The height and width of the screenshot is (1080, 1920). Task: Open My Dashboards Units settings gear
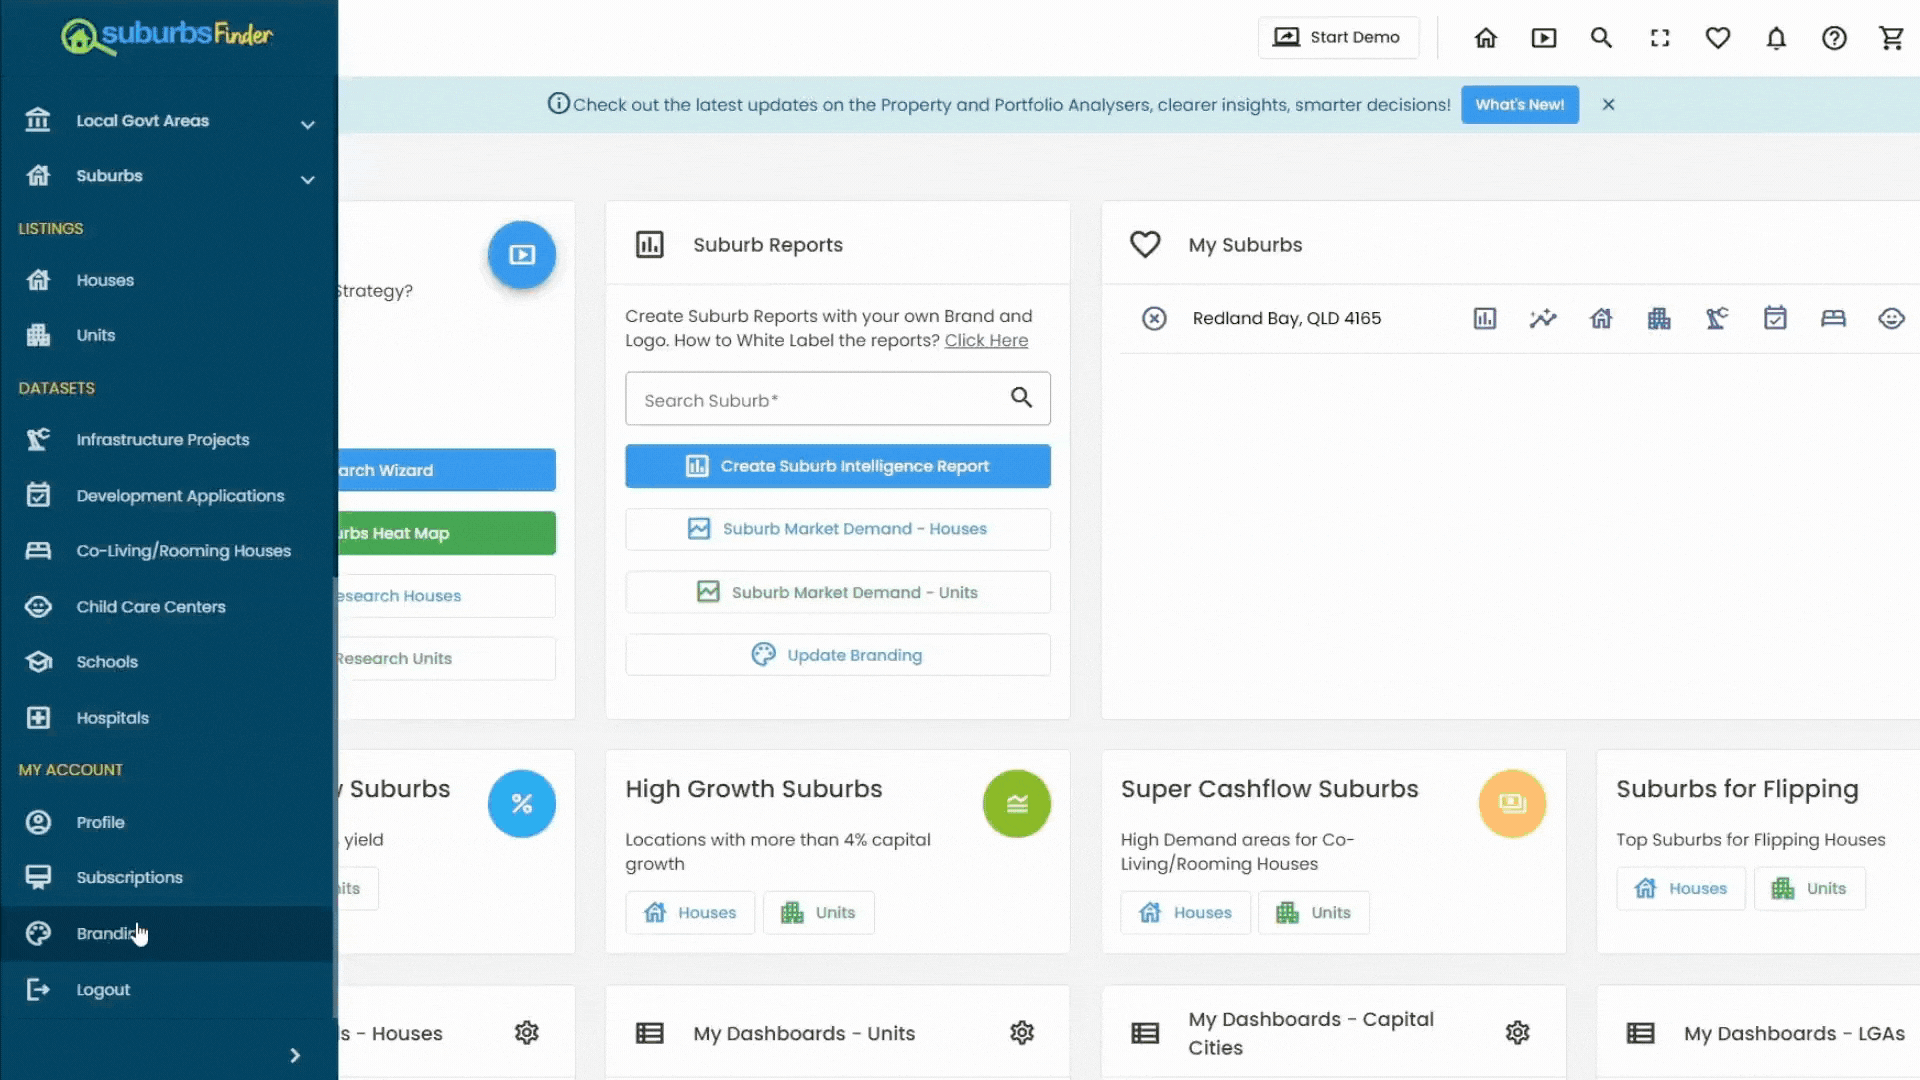(x=1021, y=1032)
